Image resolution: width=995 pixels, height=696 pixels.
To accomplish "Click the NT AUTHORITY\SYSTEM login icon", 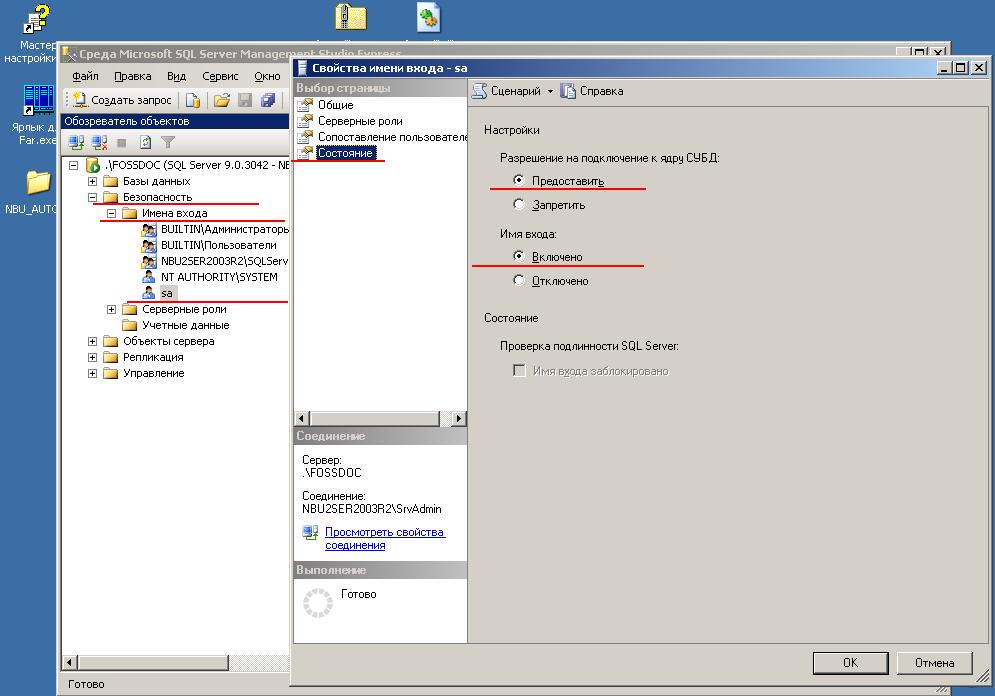I will pos(148,277).
